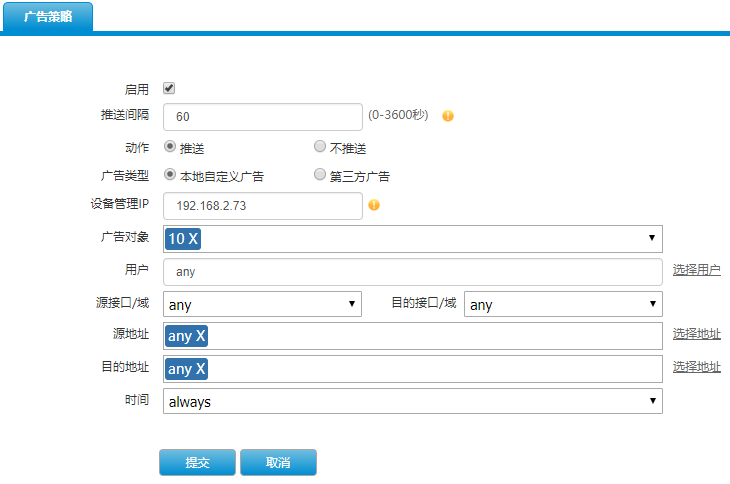The width and height of the screenshot is (730, 484).
Task: Toggle the 启用 checkbox
Action: [169, 88]
